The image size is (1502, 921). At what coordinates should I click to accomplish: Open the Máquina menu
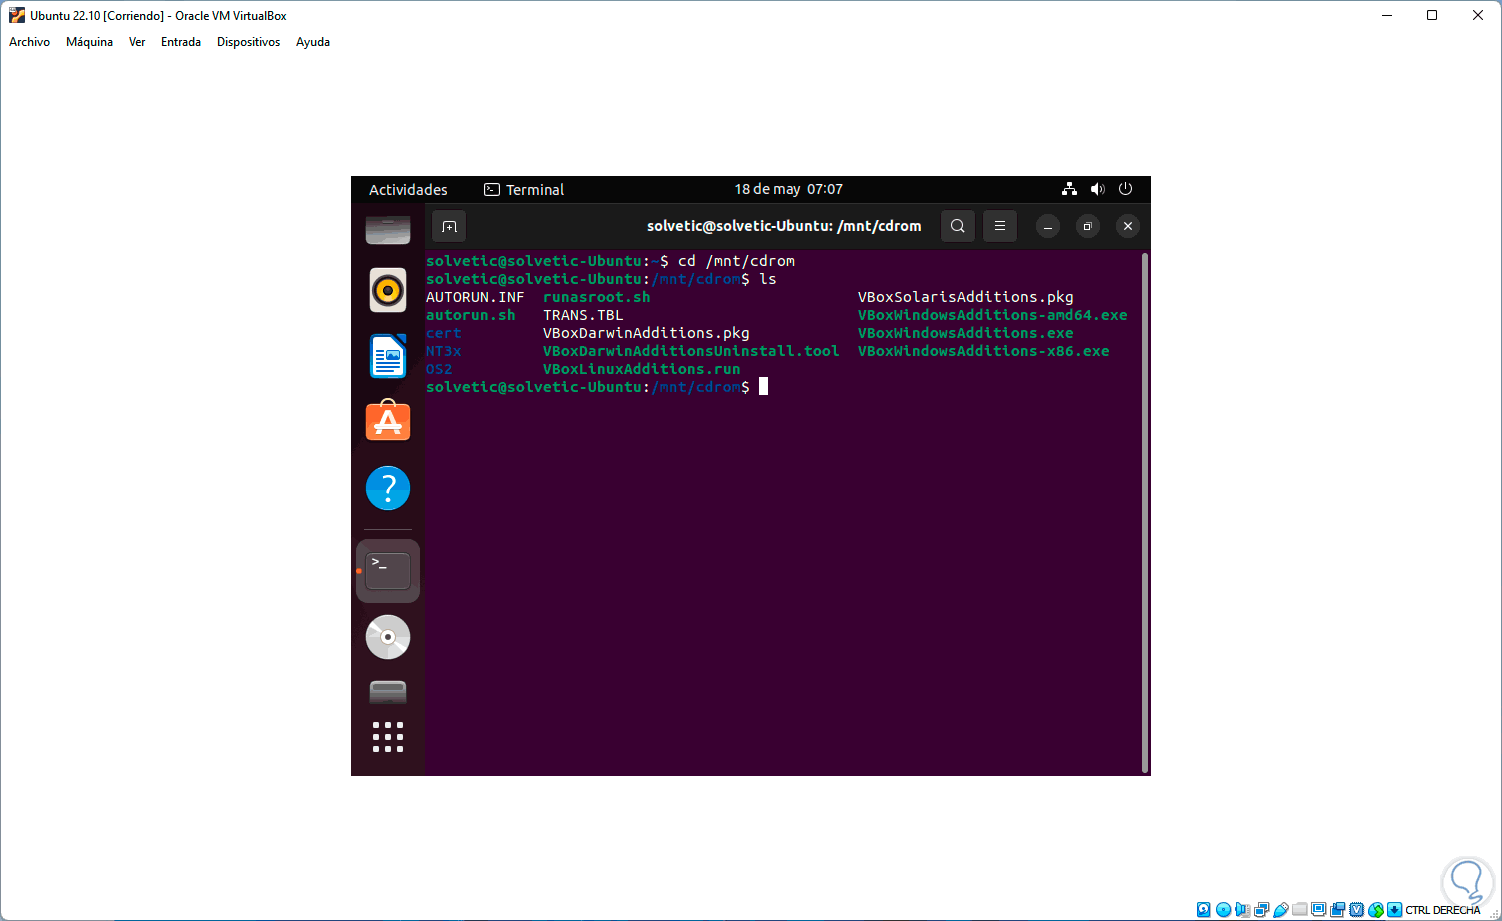(89, 42)
